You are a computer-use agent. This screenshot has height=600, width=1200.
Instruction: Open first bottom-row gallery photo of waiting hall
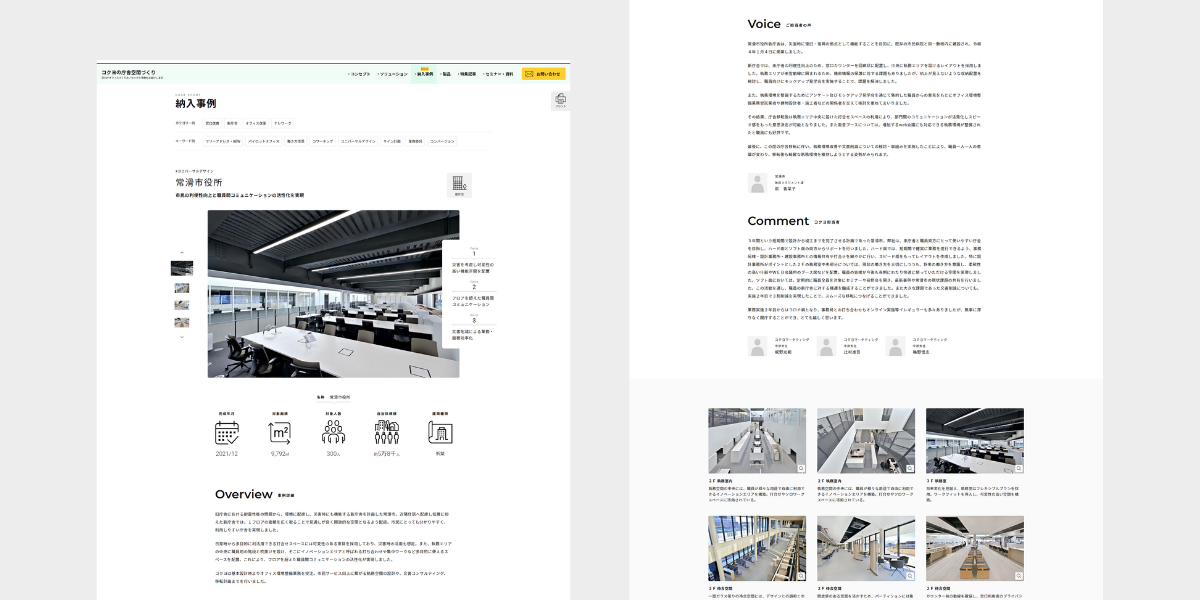pos(757,549)
